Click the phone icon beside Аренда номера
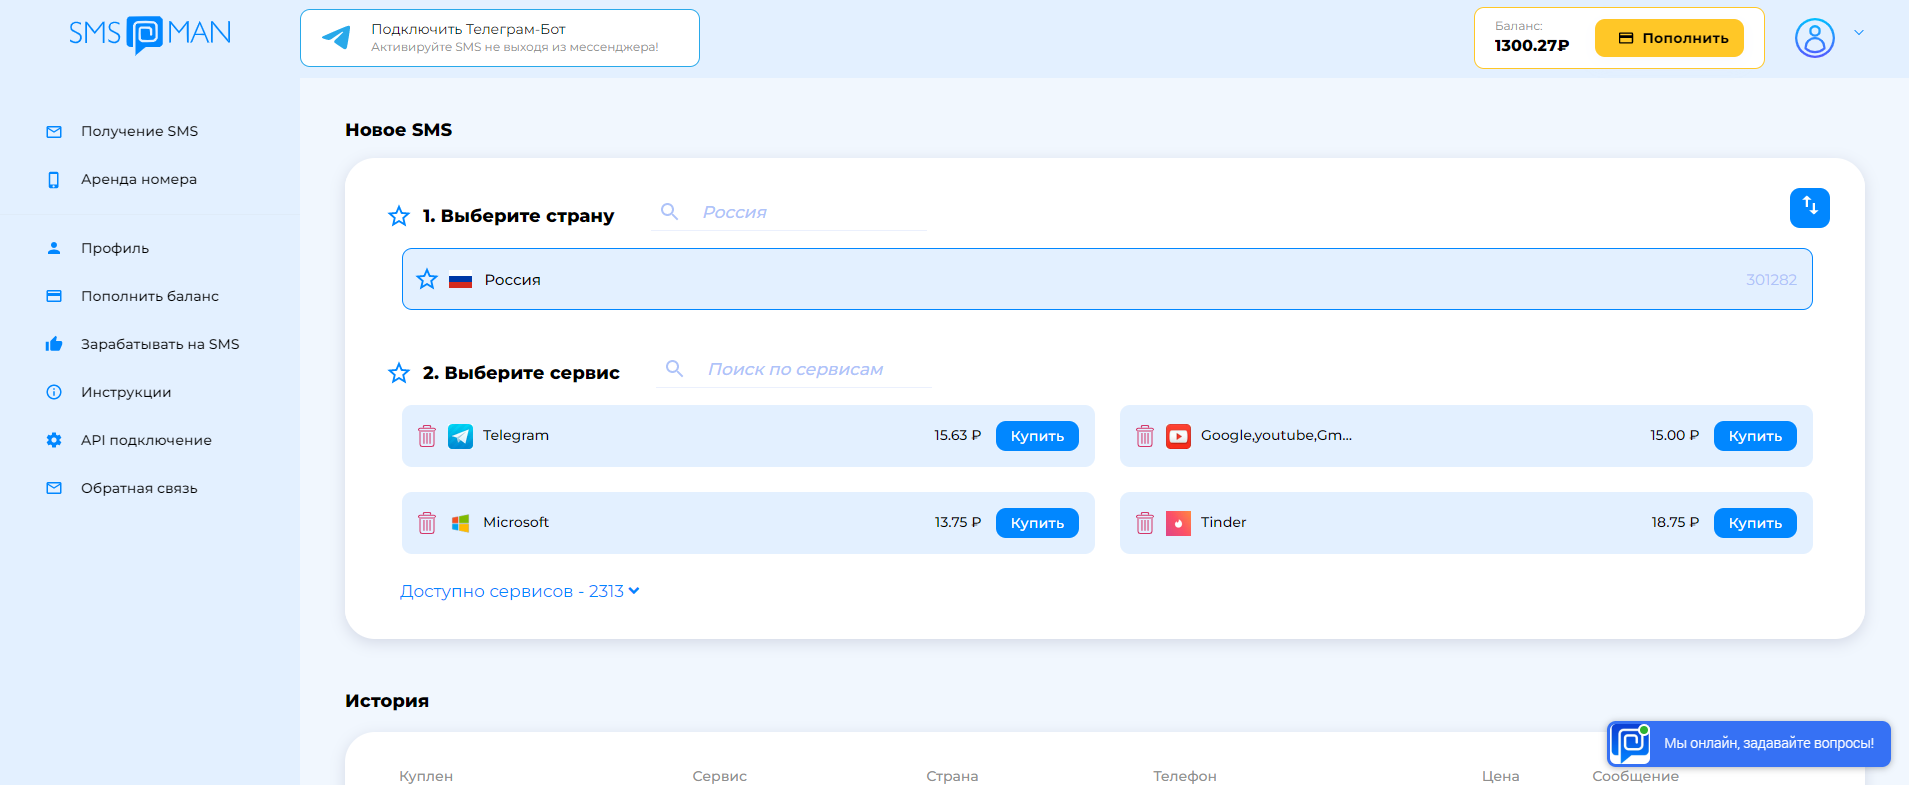 [54, 180]
